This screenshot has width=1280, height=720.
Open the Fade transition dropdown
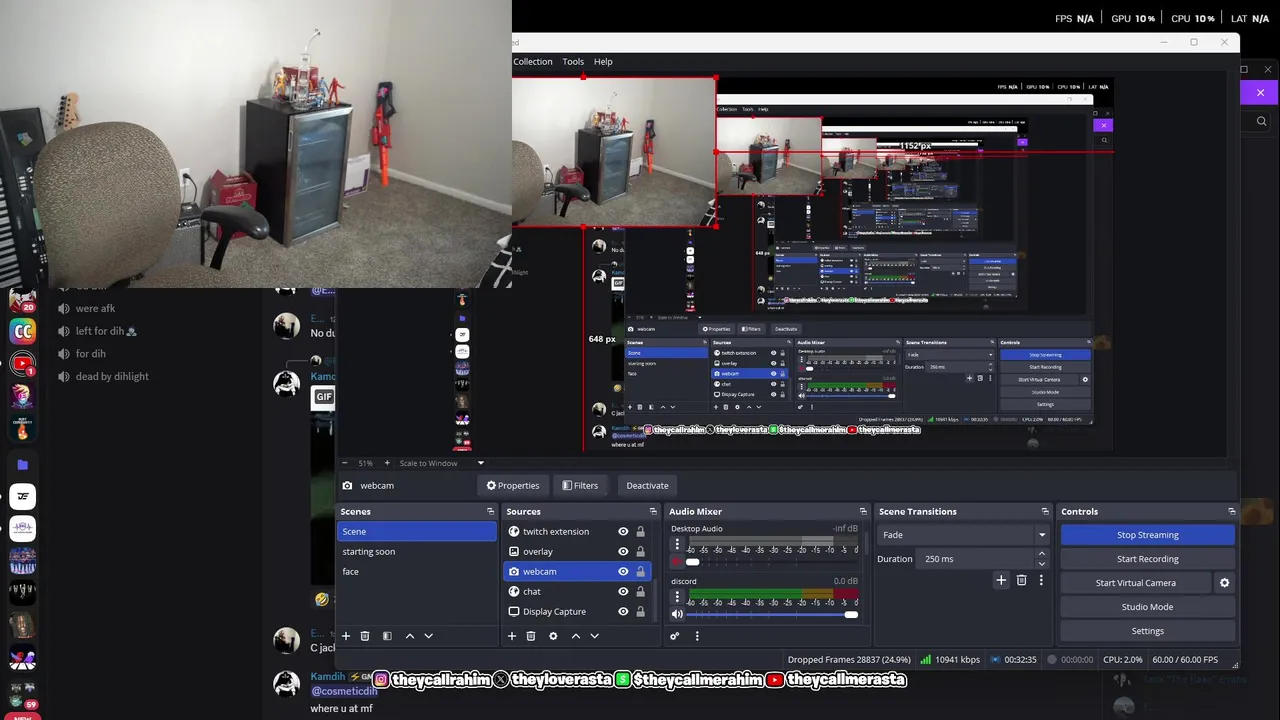1041,535
